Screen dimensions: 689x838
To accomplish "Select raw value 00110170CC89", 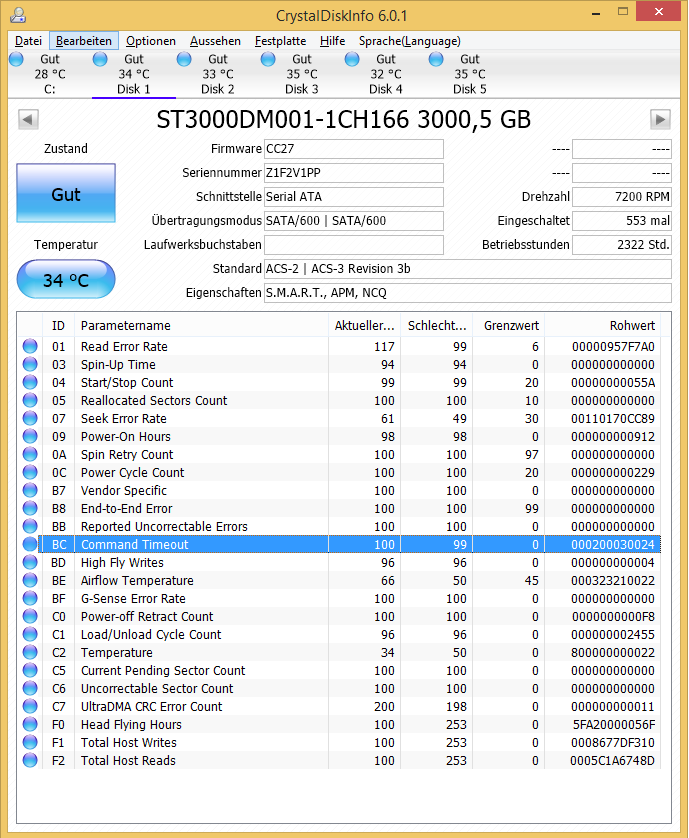I will point(613,418).
